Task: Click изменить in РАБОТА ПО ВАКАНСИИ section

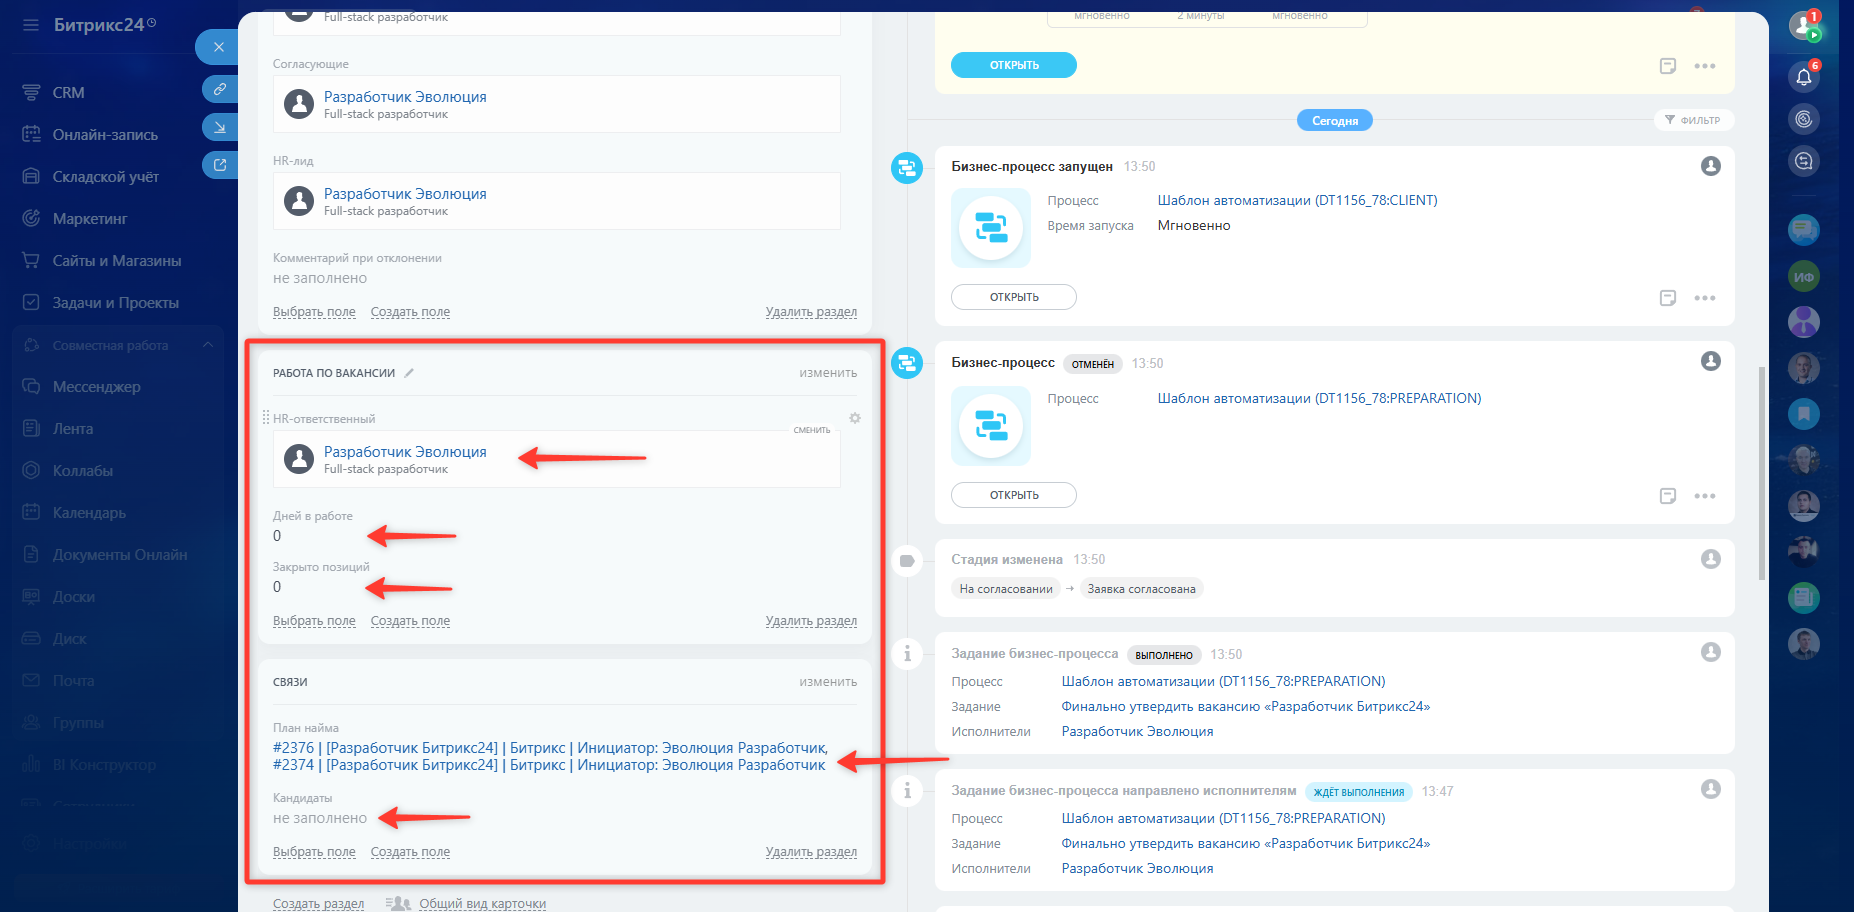Action: click(828, 373)
